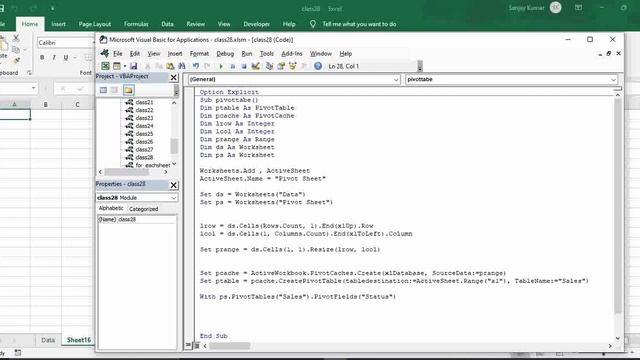Screen dimensions: 640x360
Task: Open the Debug menu in VBA editor
Action: tap(225, 53)
